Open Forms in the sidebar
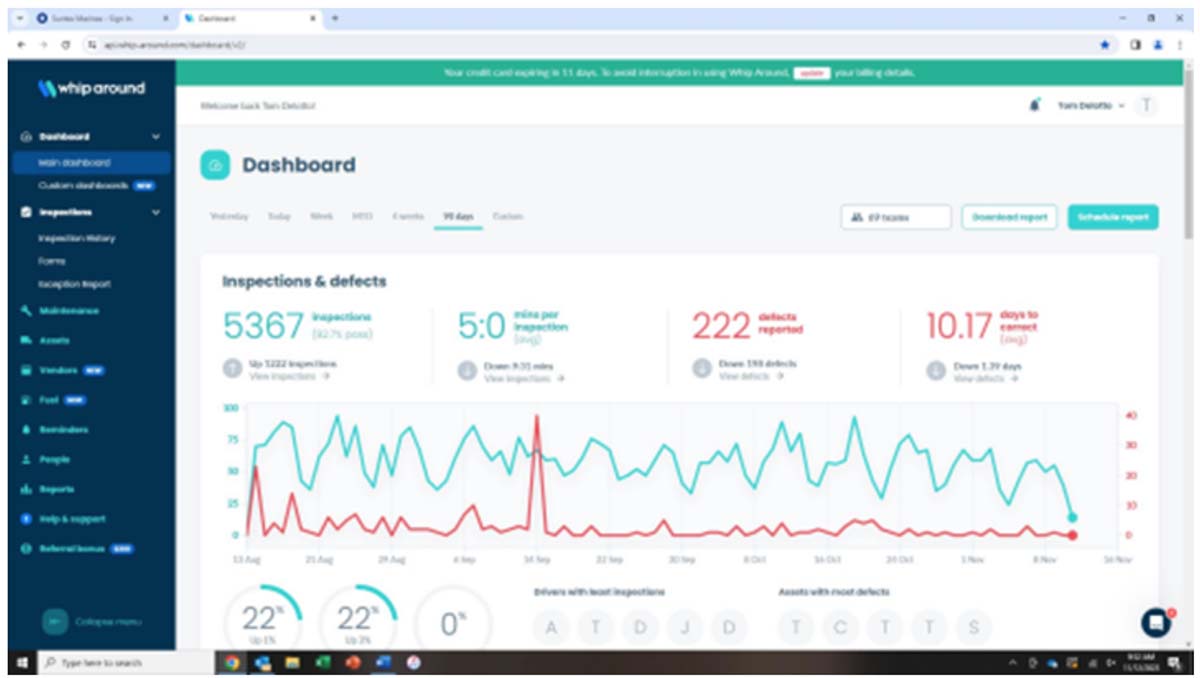Image resolution: width=1200 pixels, height=678 pixels. pos(51,261)
